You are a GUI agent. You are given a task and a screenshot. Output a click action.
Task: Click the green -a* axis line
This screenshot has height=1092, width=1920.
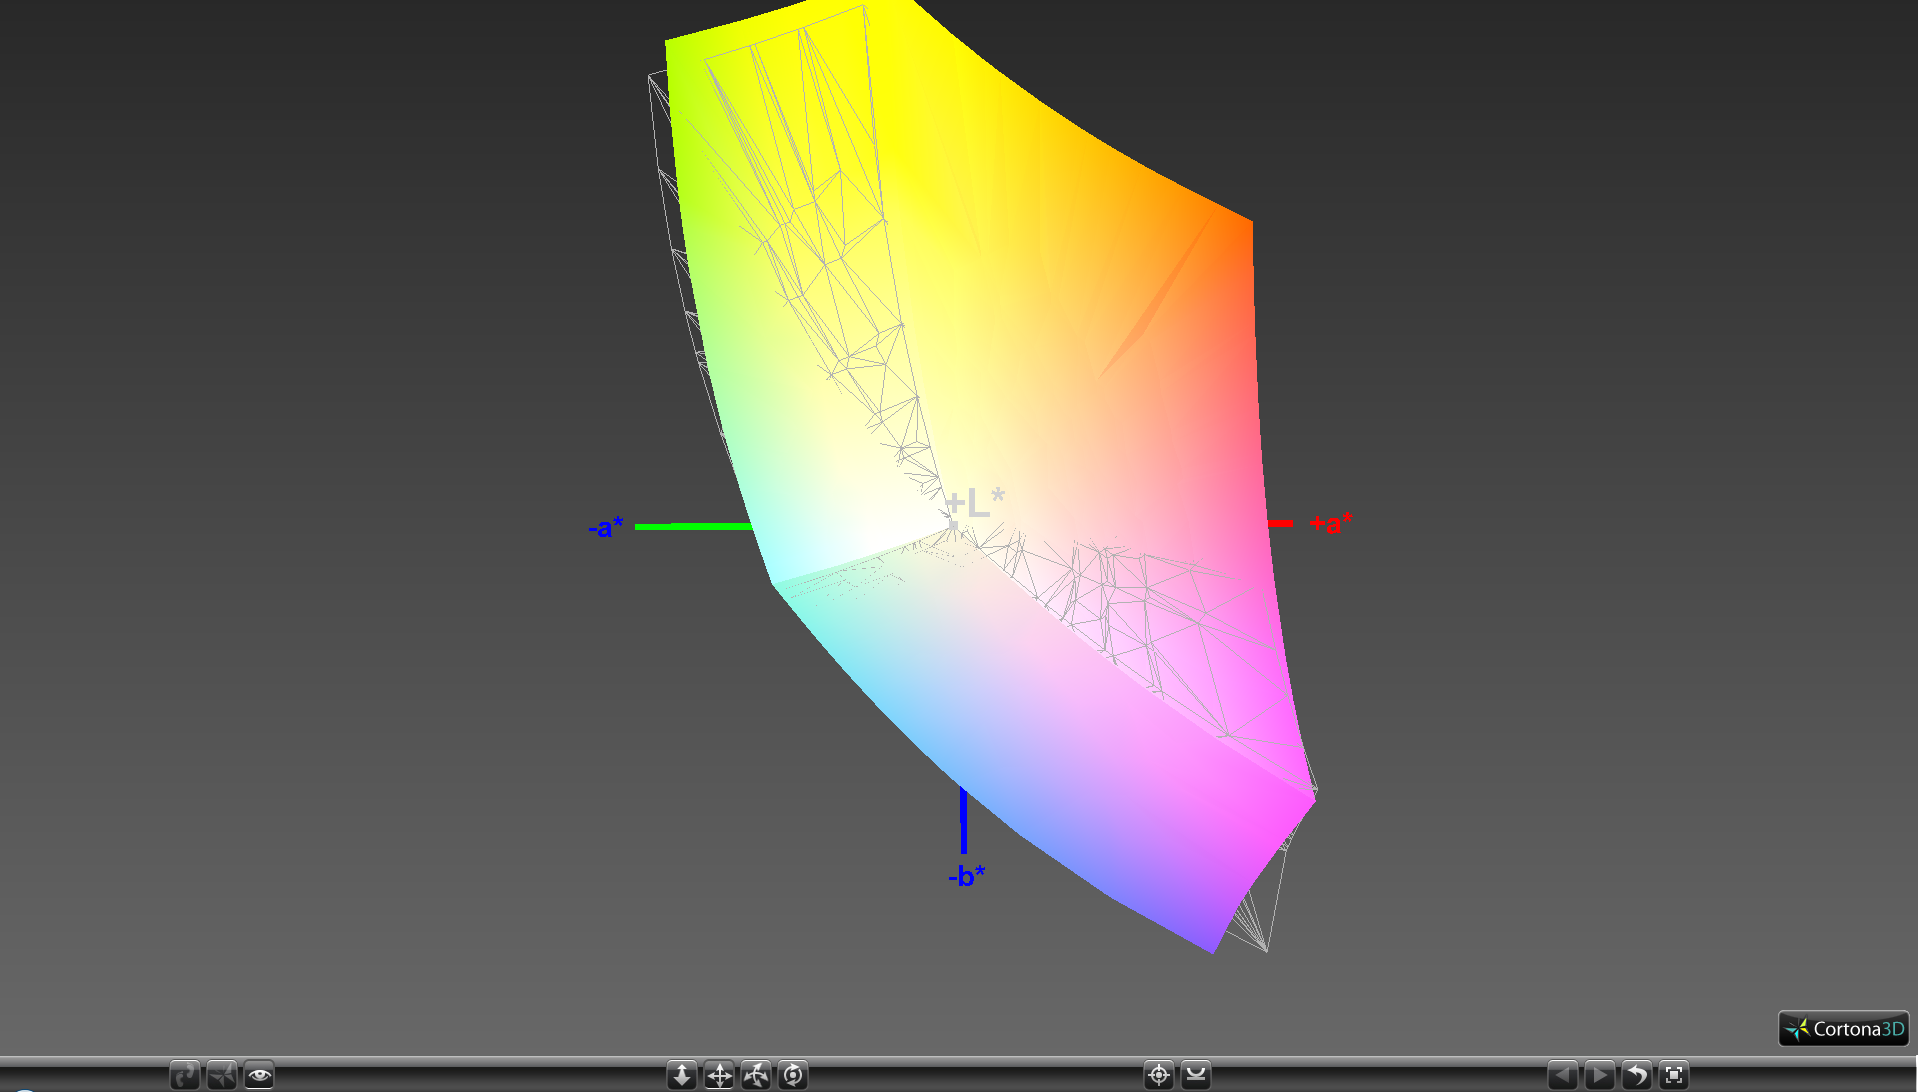click(x=692, y=526)
